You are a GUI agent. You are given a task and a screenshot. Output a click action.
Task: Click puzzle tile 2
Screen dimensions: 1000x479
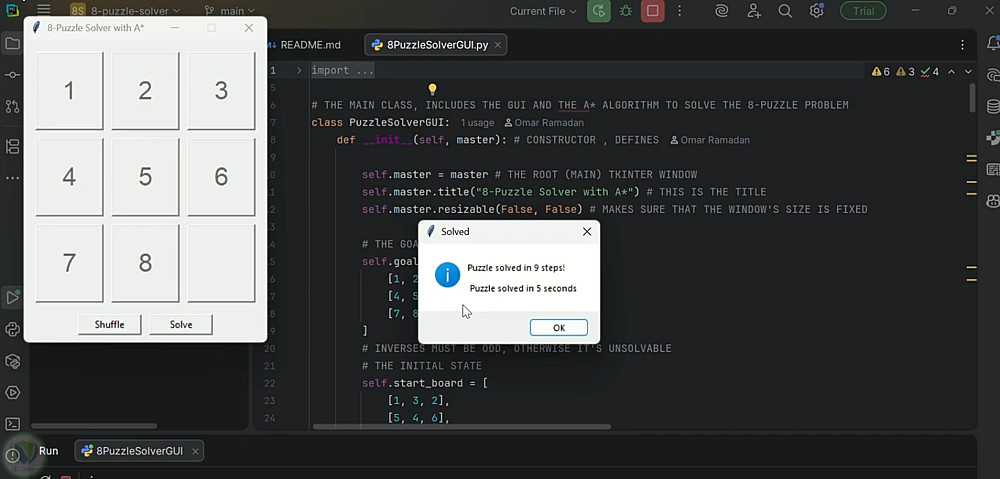[145, 91]
